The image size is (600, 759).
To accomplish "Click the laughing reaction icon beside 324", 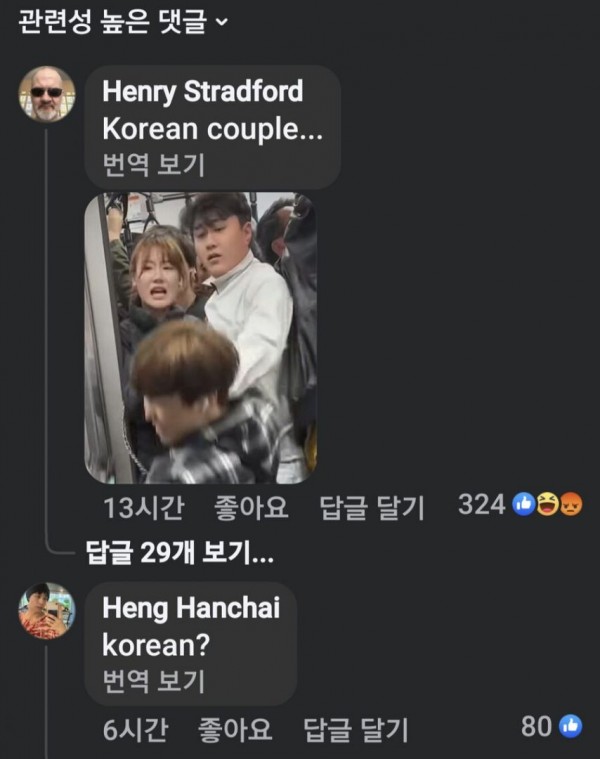I will [547, 504].
